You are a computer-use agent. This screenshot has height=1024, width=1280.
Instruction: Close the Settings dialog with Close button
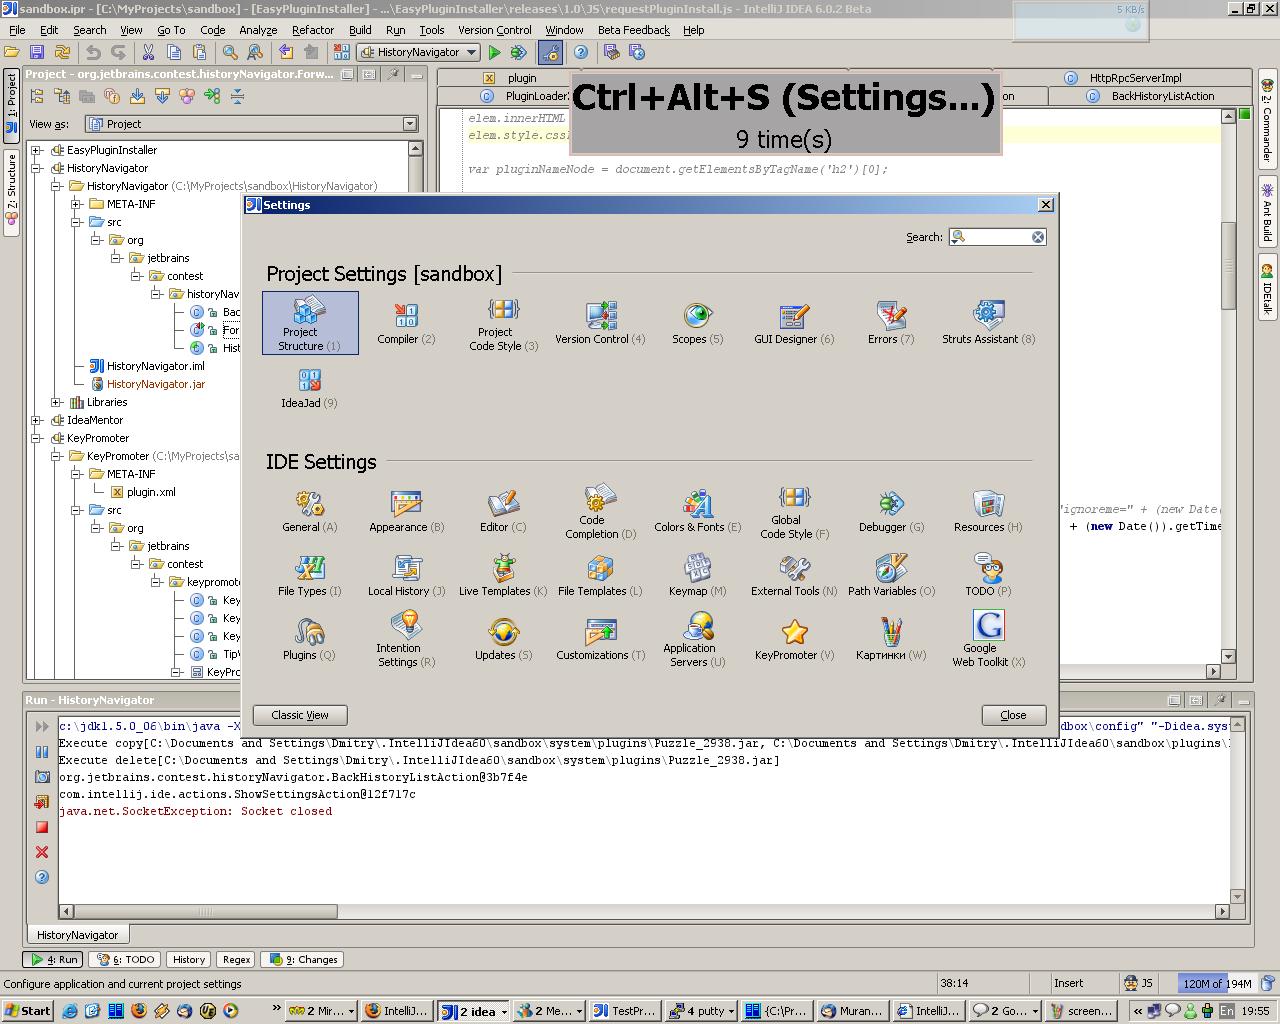pos(1013,715)
